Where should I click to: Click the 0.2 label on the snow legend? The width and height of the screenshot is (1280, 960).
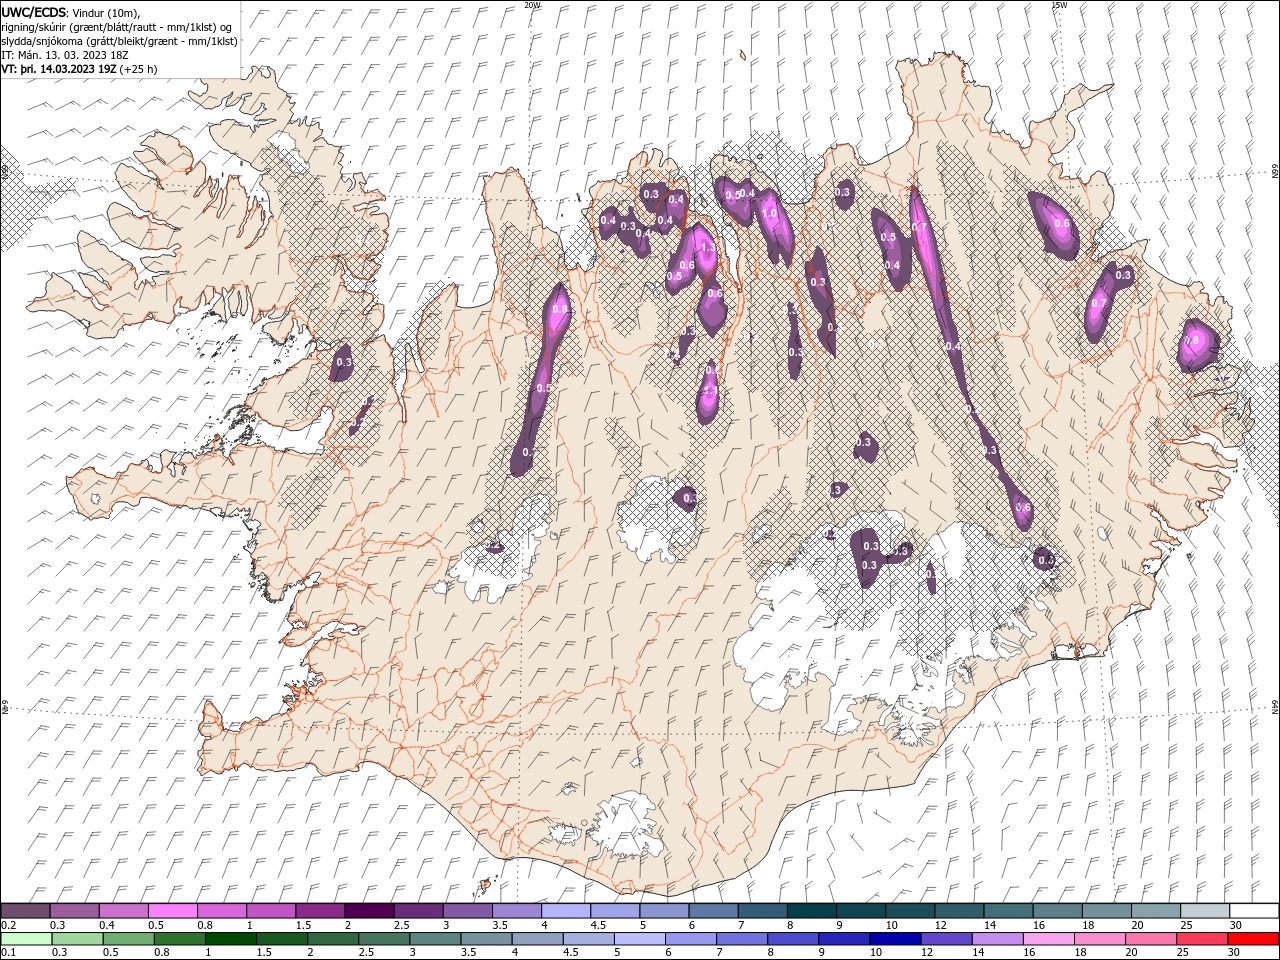pyautogui.click(x=9, y=925)
